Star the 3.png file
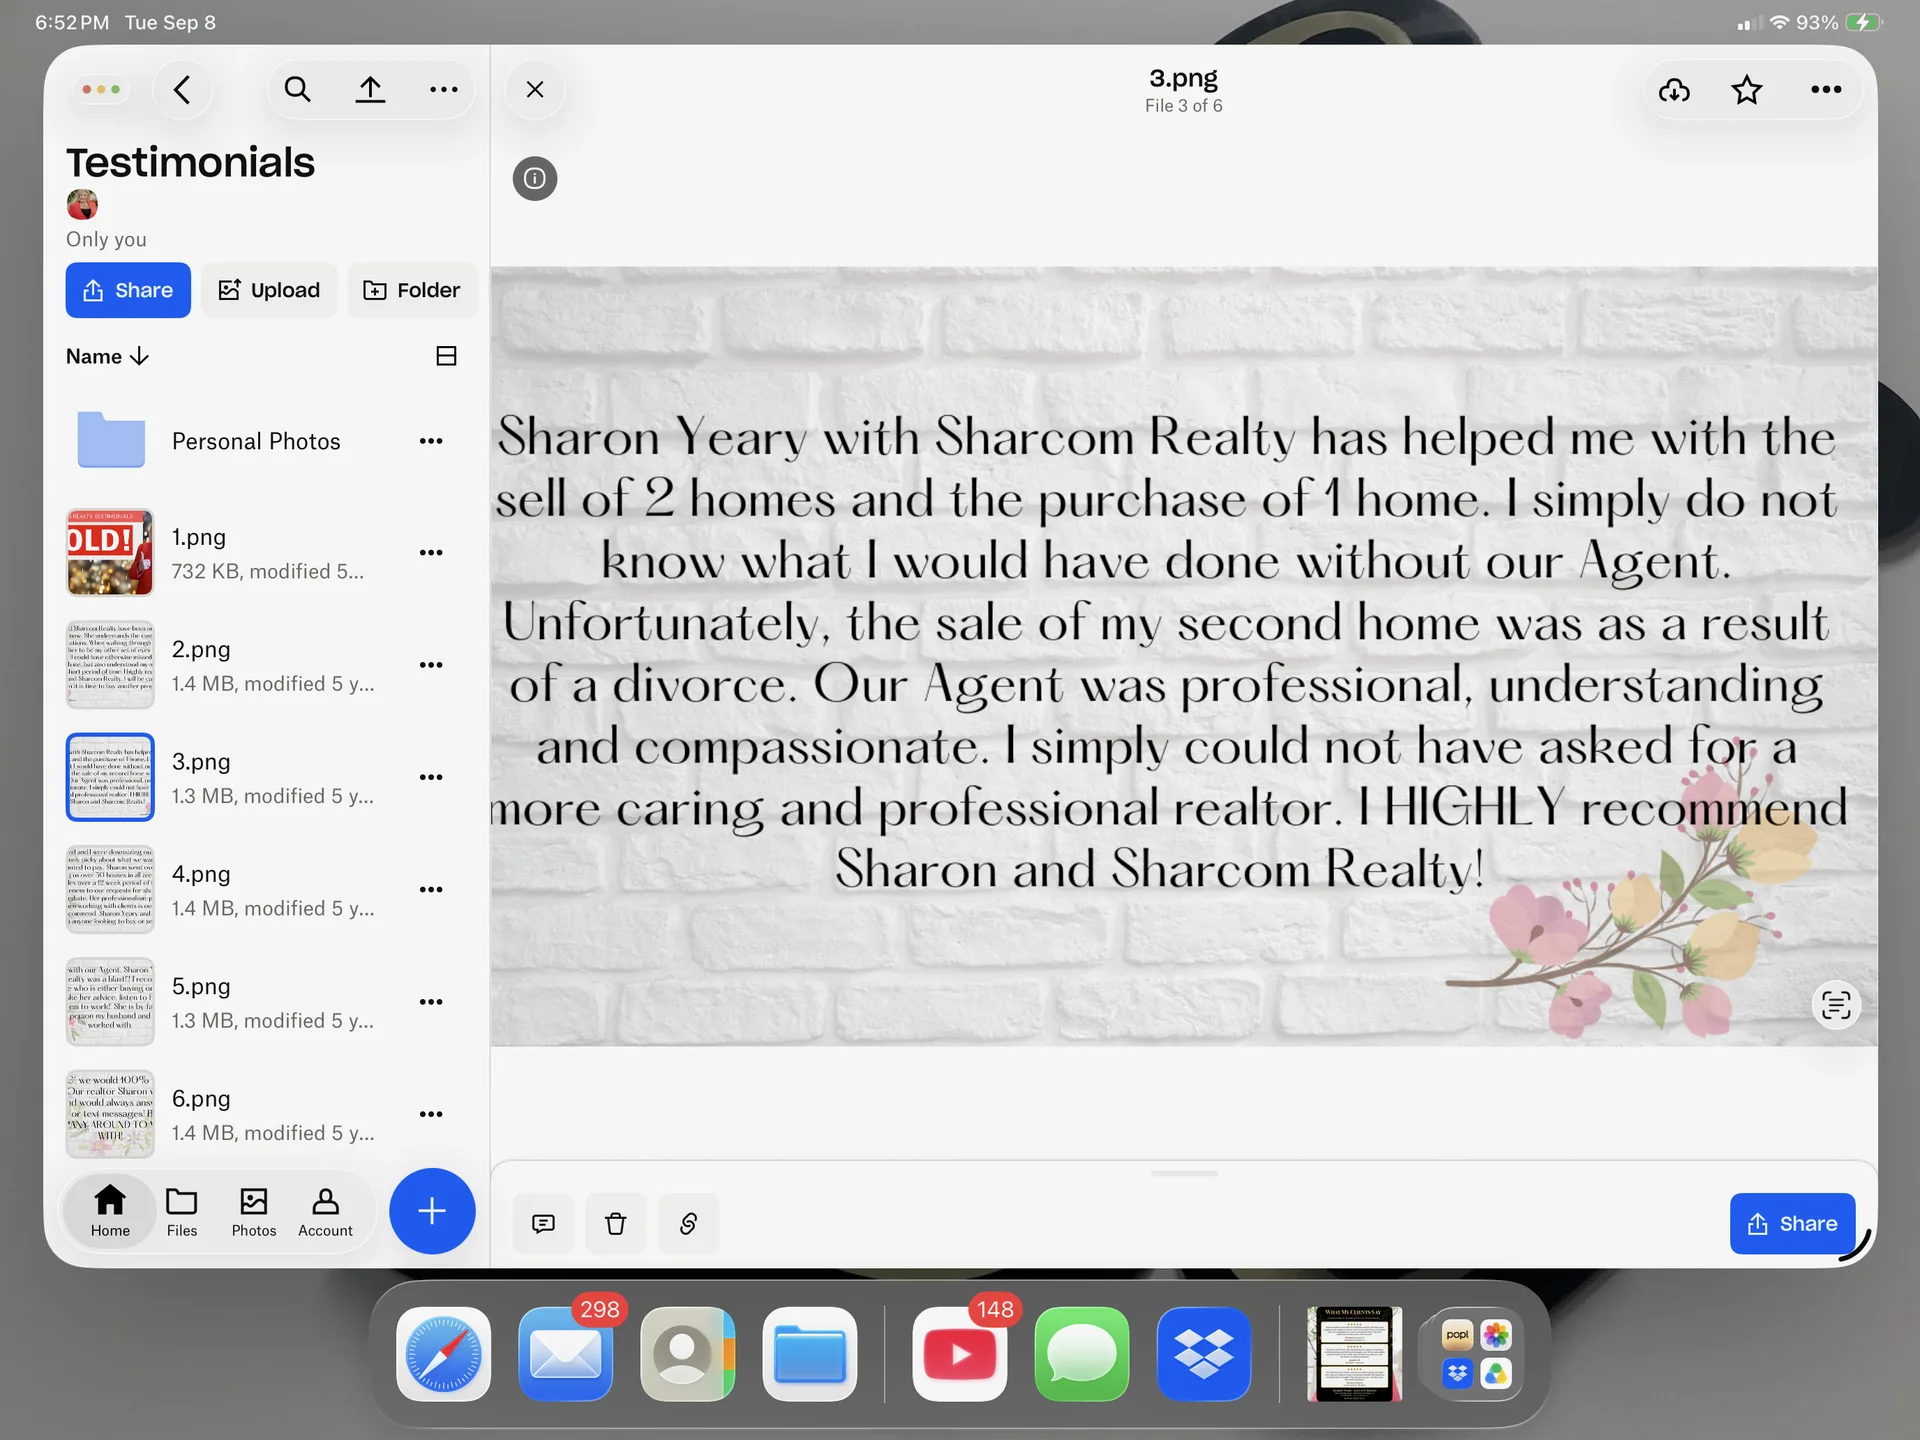Viewport: 1920px width, 1440px height. 1747,91
